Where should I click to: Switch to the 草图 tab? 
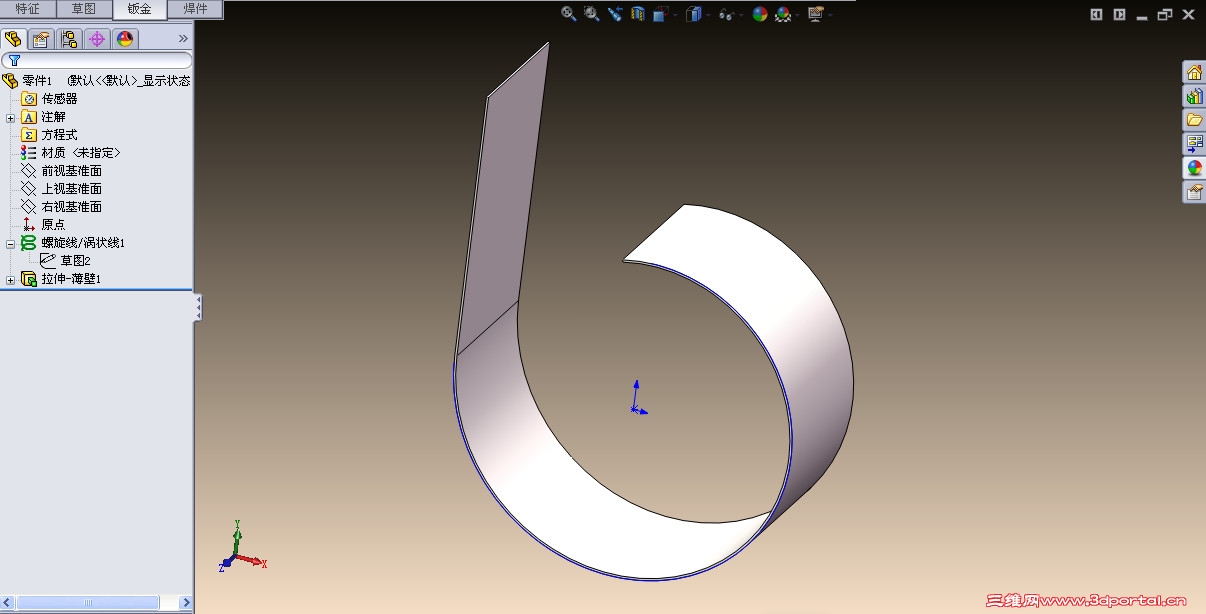[84, 9]
